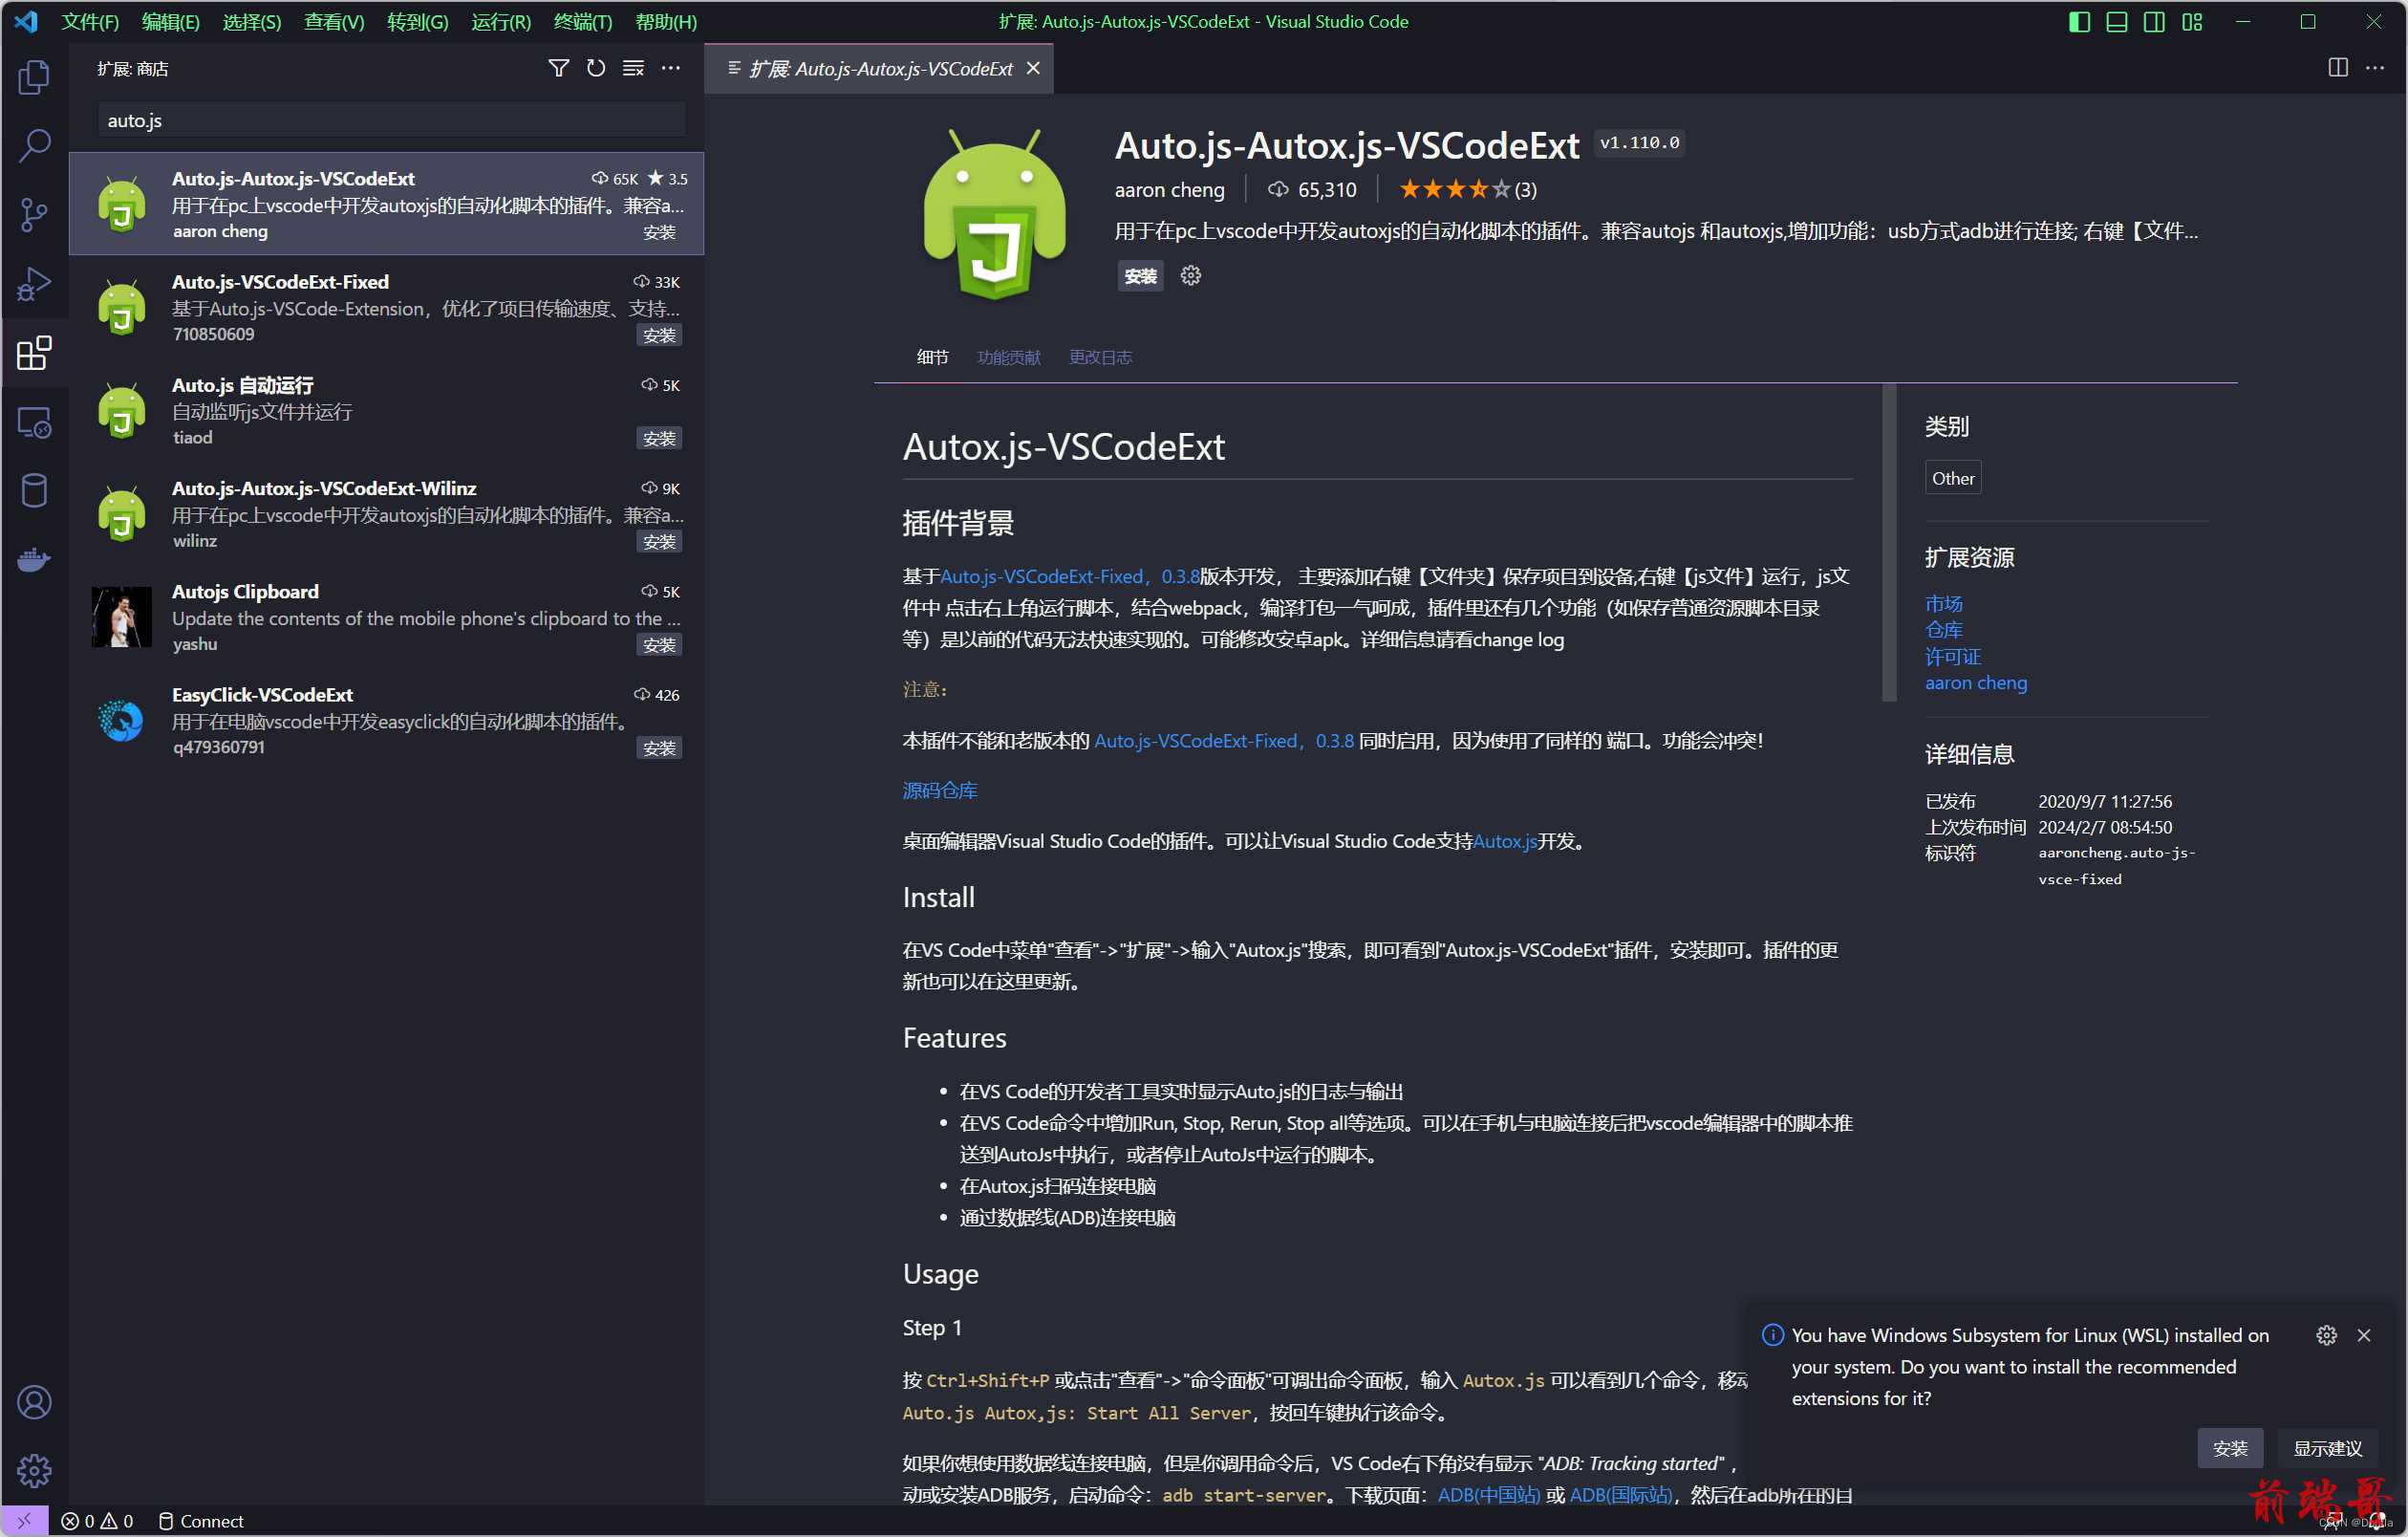This screenshot has width=2408, height=1537.
Task: Switch to the 更改日志 tab
Action: click(1100, 358)
